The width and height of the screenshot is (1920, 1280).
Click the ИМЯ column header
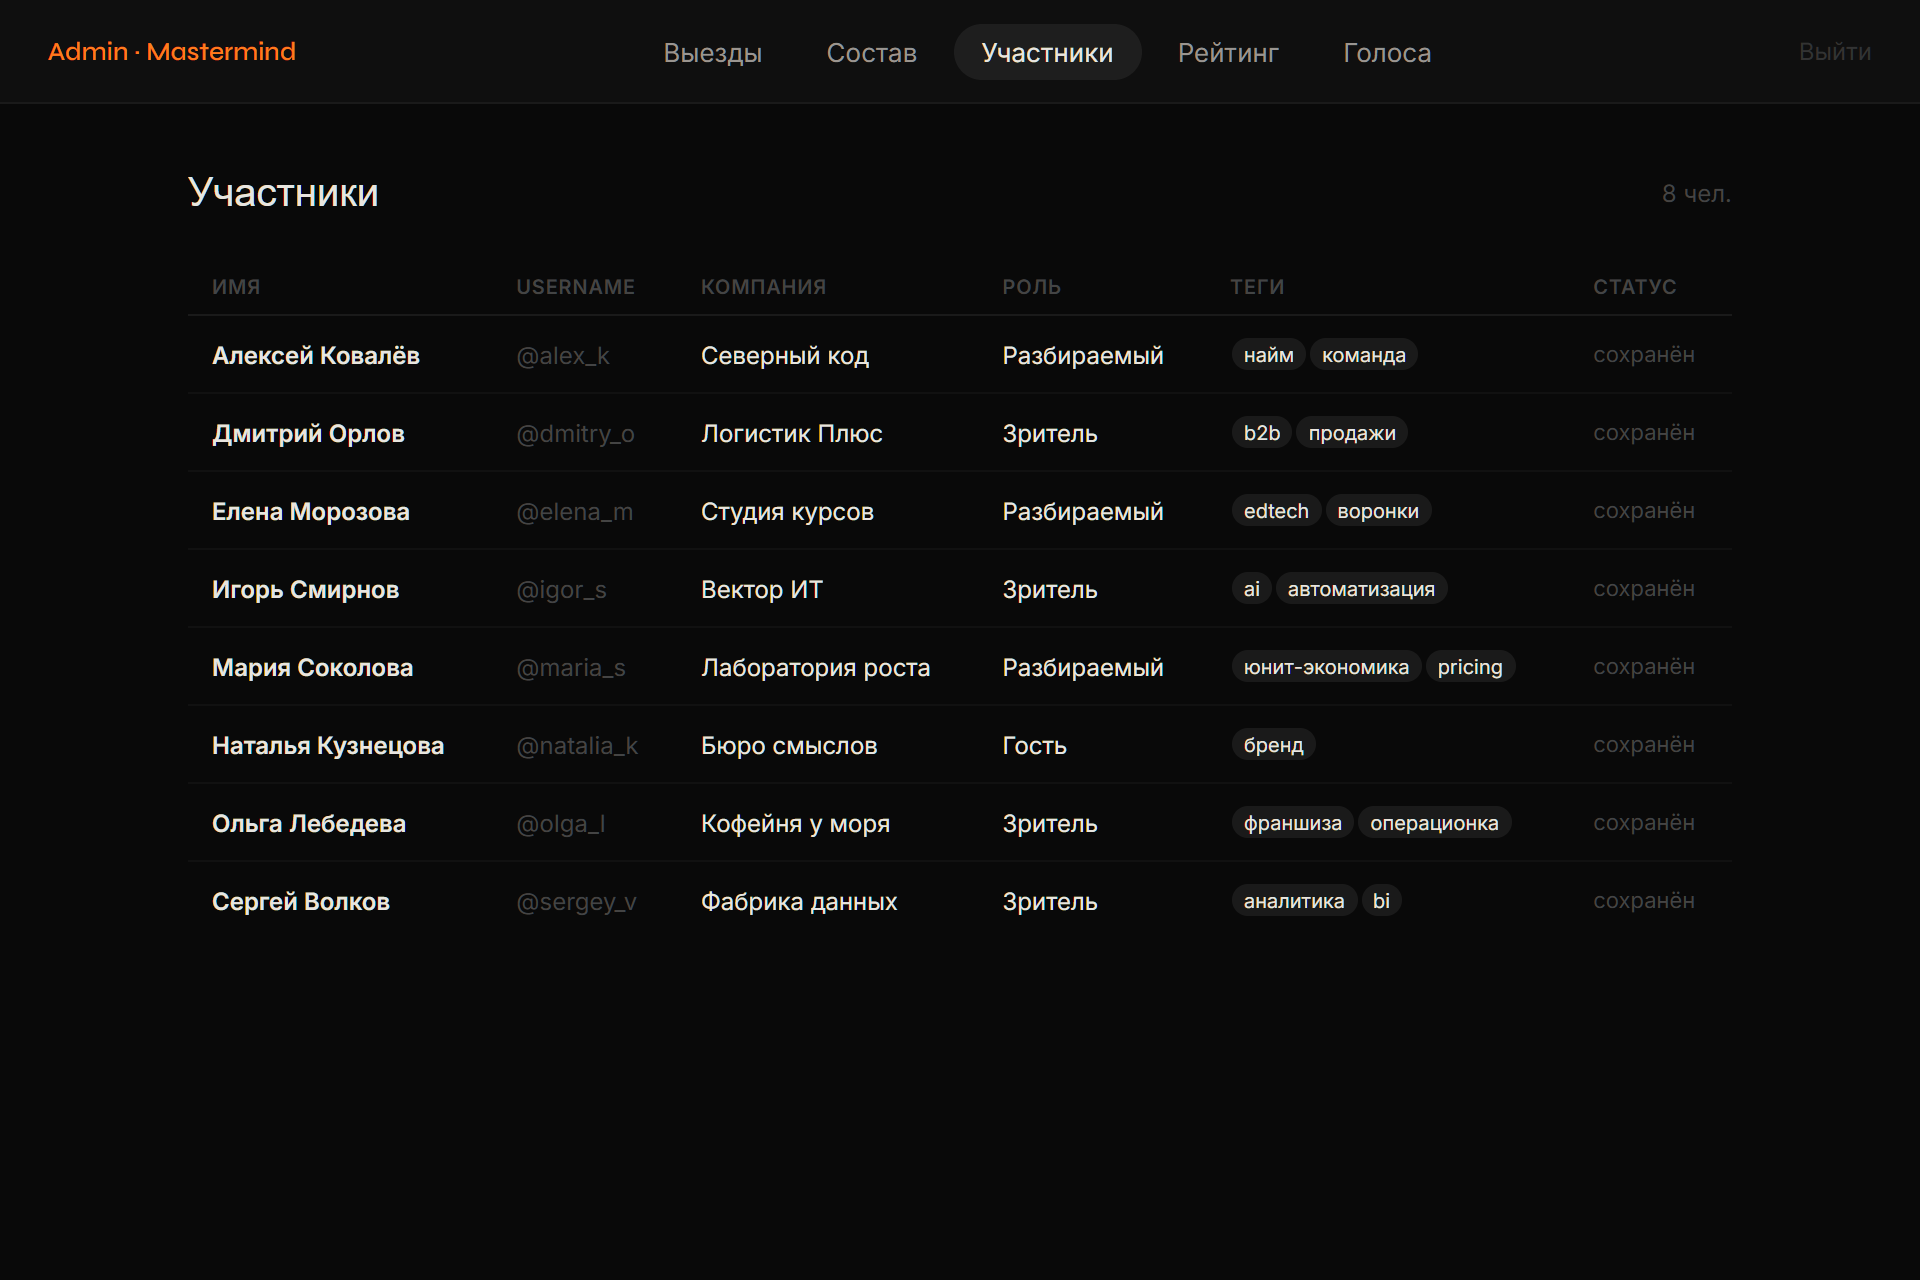236,287
